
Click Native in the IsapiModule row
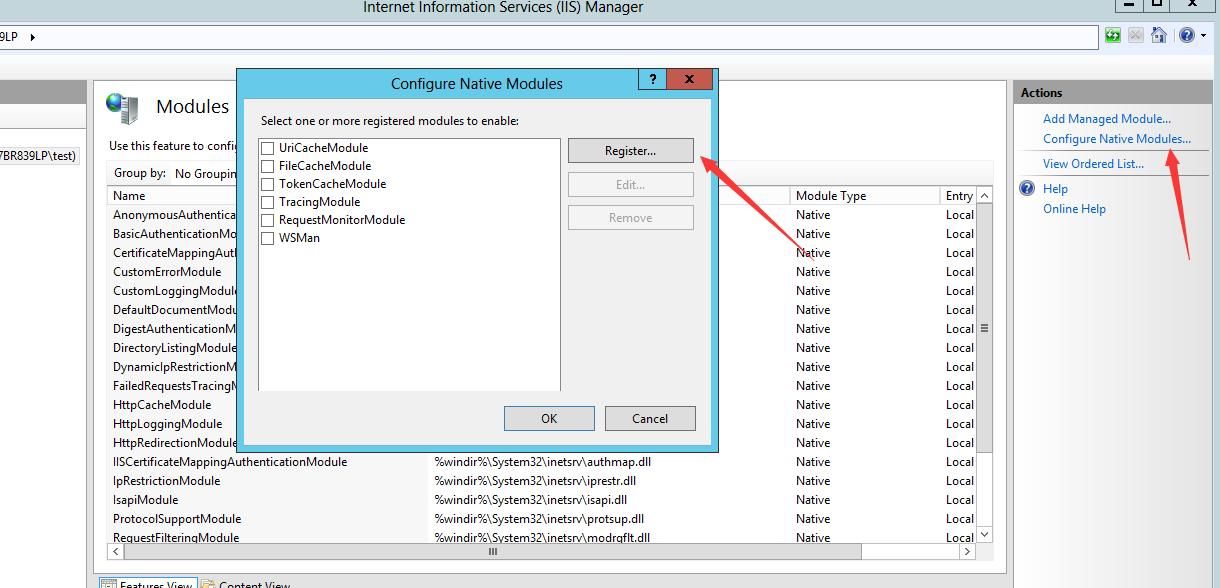point(813,500)
